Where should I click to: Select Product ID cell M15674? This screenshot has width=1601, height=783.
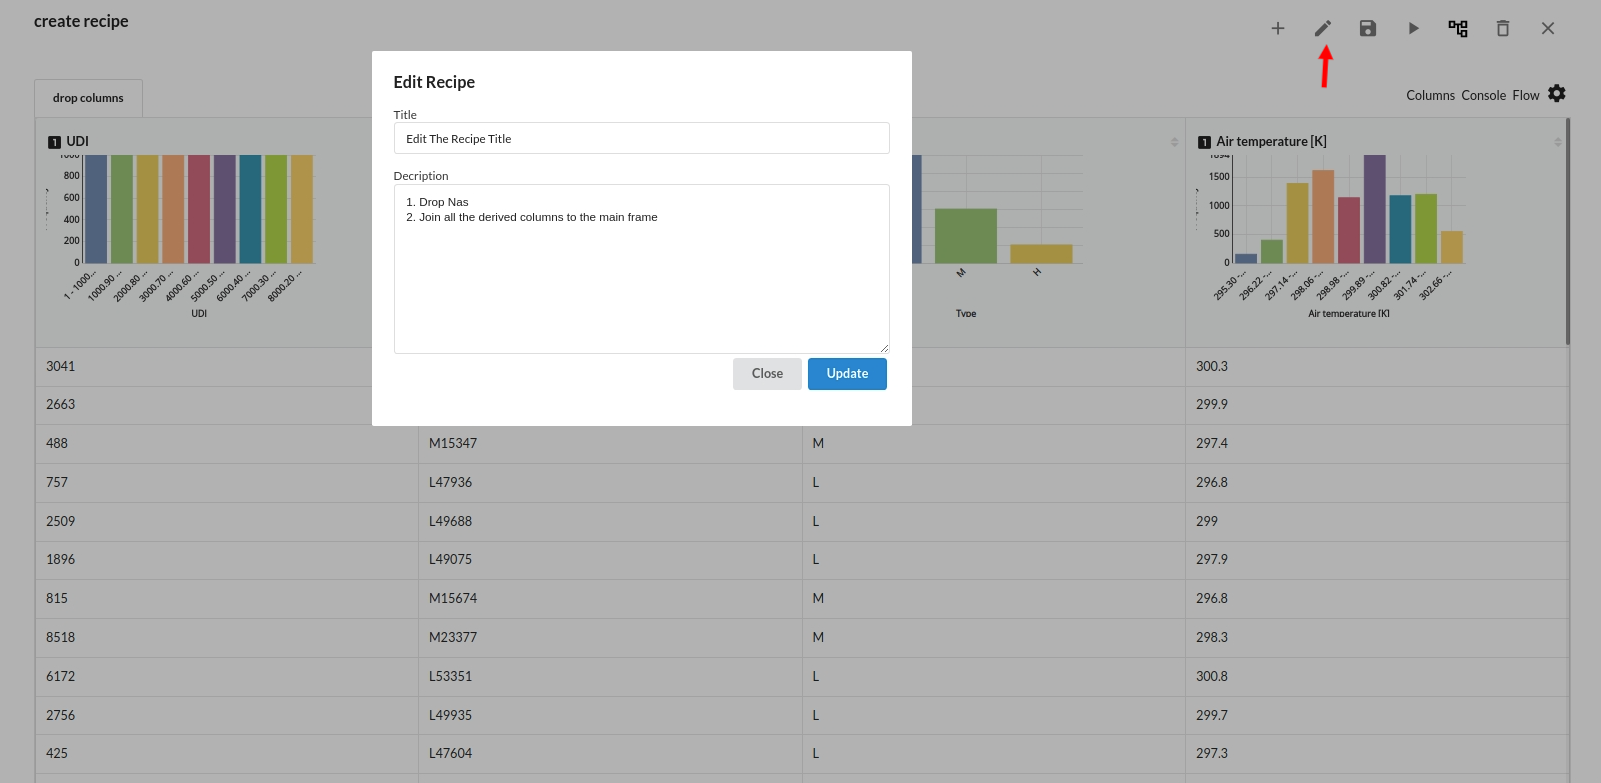pos(610,599)
